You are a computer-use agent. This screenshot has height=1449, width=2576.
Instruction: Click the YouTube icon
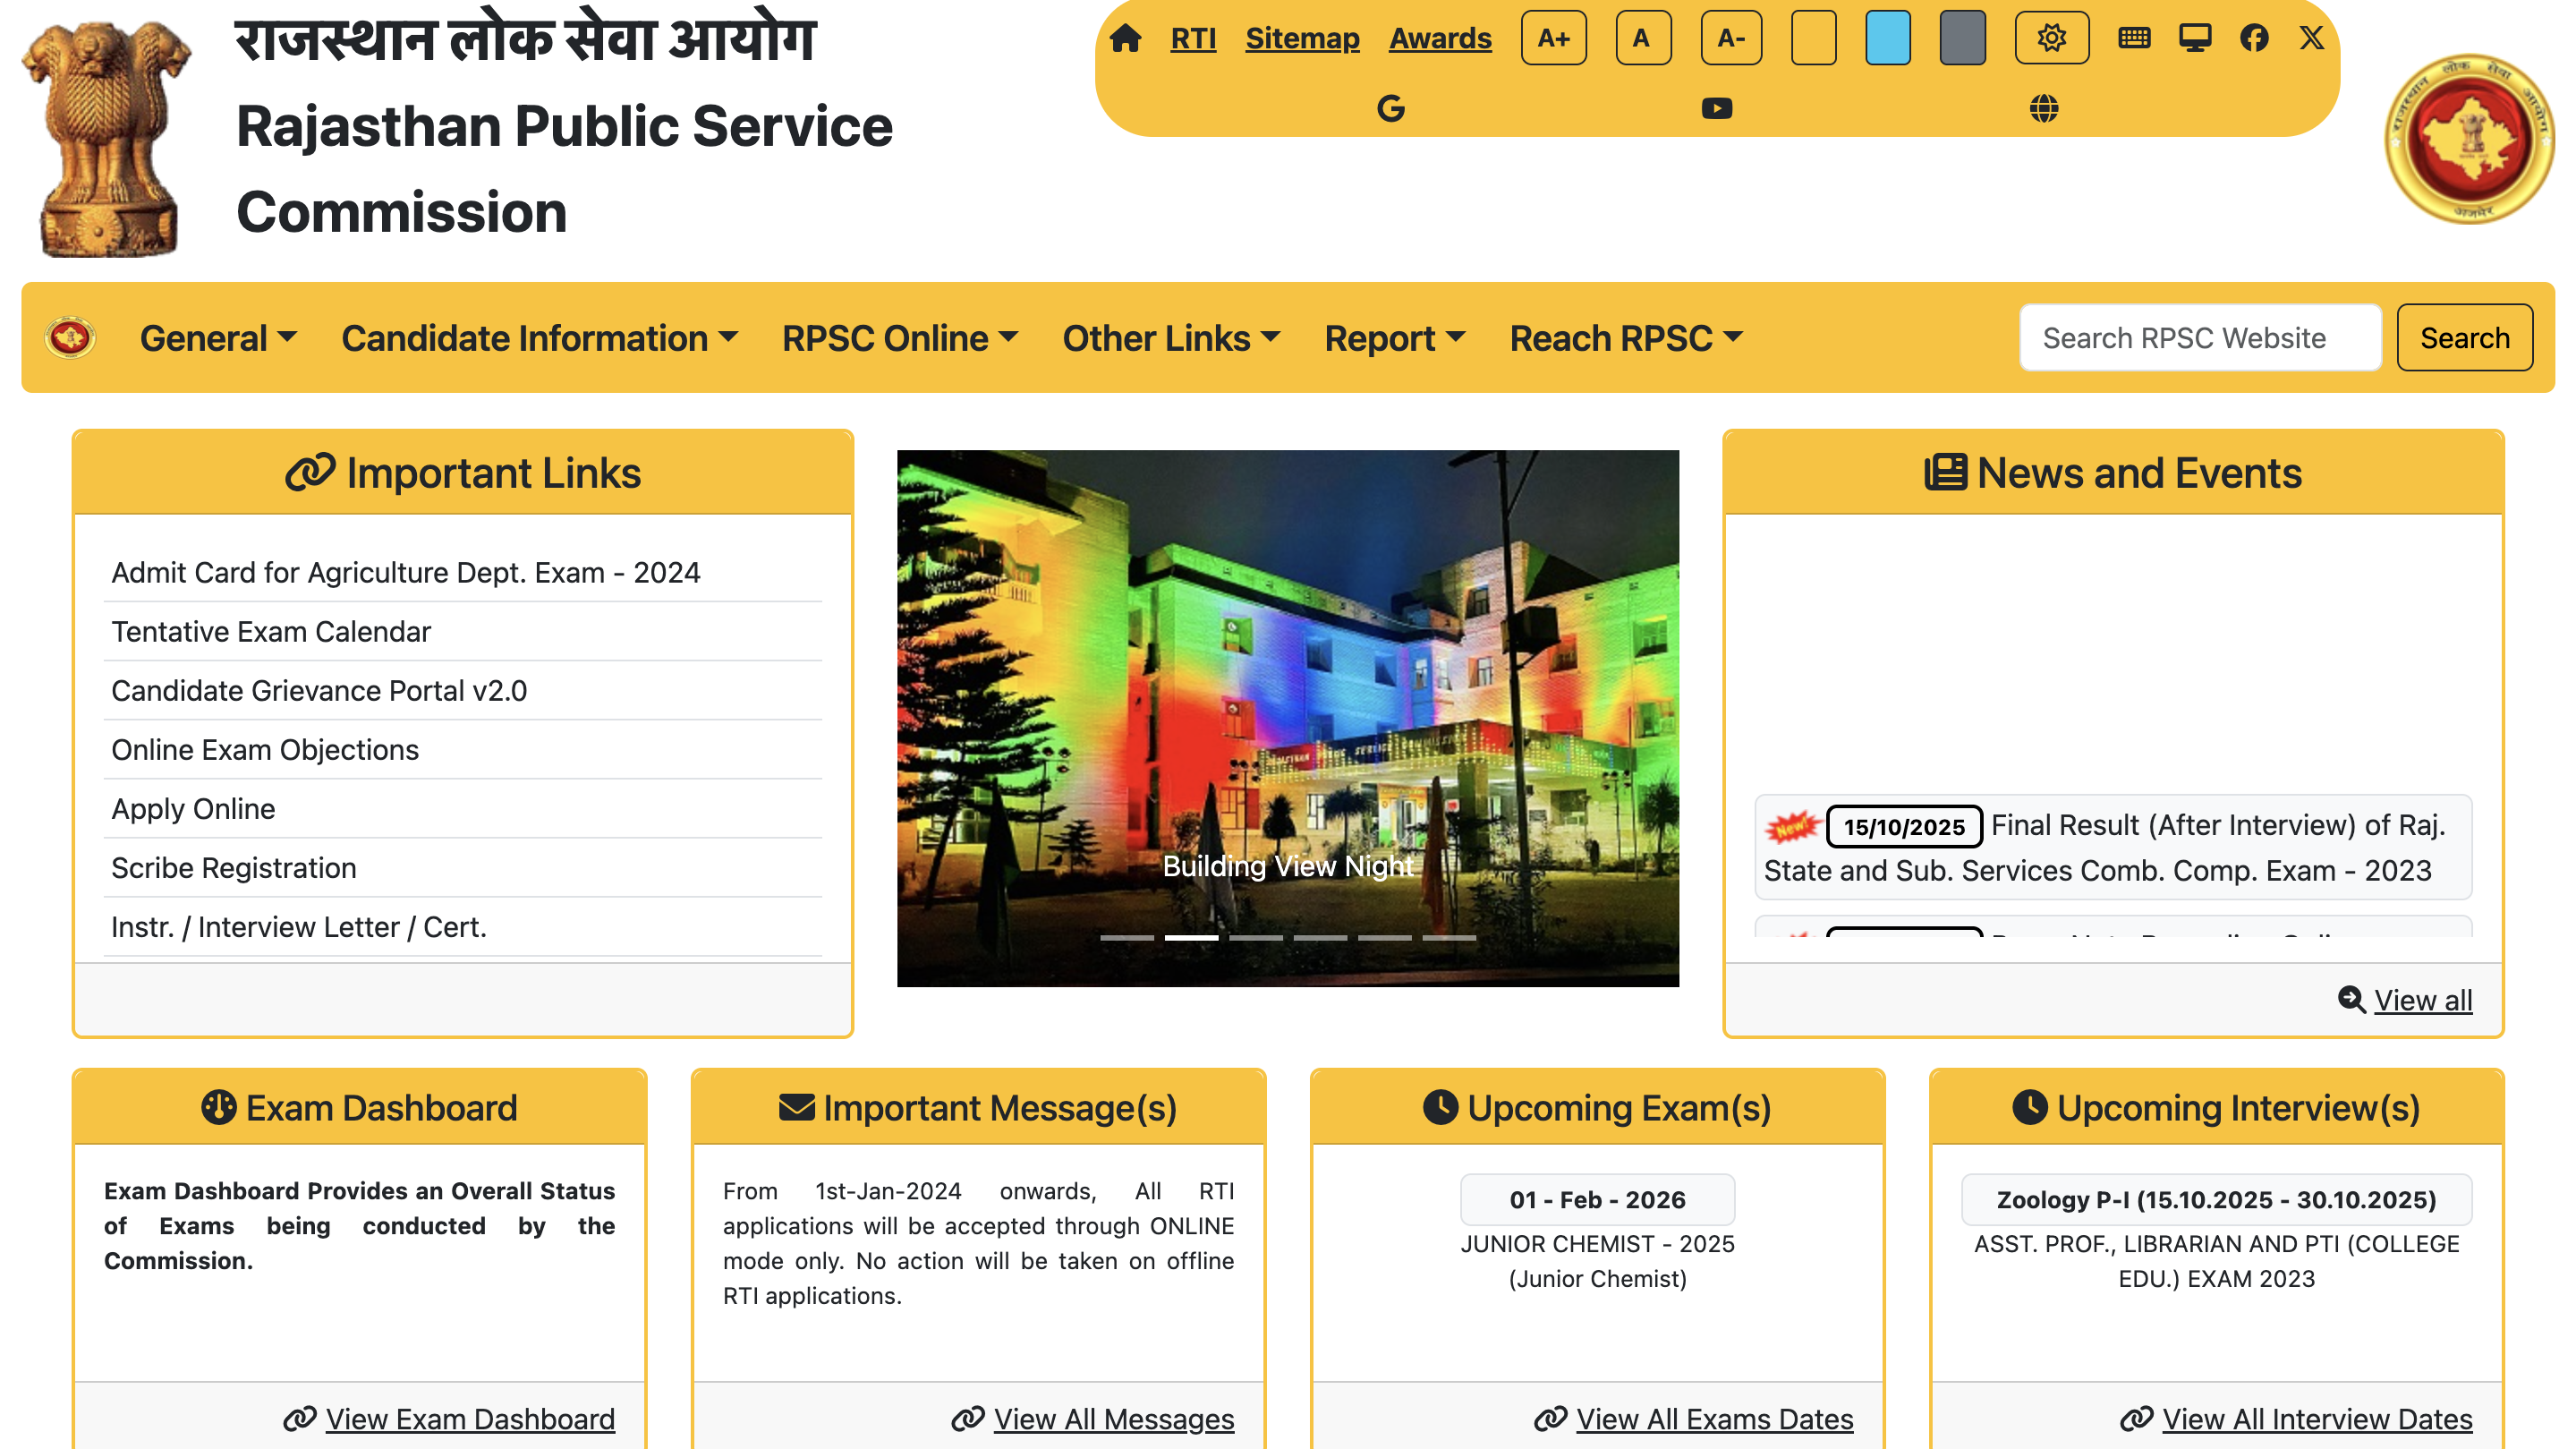1716,108
